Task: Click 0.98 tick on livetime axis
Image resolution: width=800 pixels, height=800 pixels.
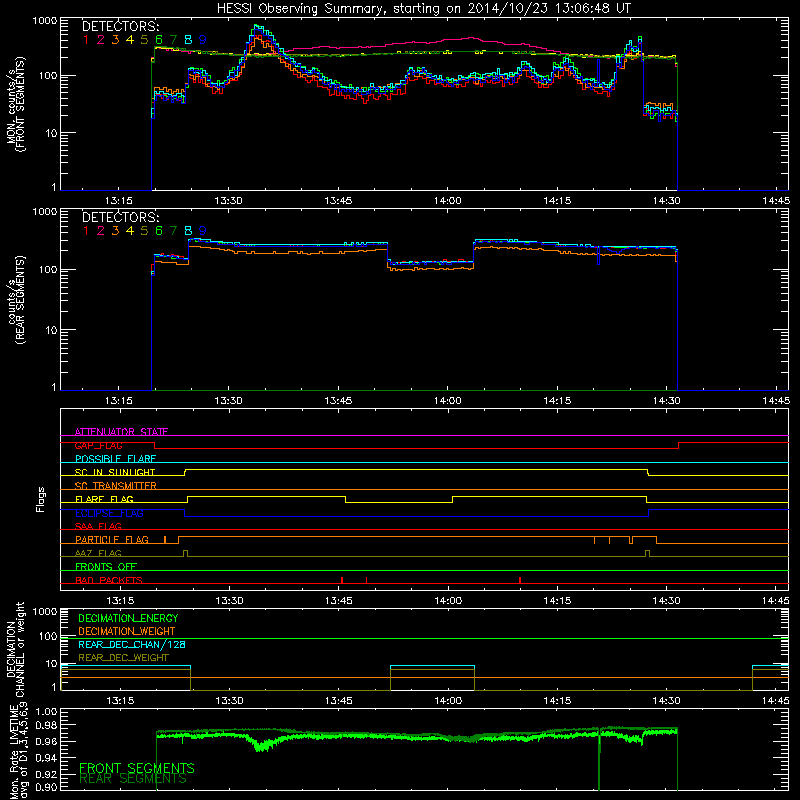Action: tap(46, 725)
